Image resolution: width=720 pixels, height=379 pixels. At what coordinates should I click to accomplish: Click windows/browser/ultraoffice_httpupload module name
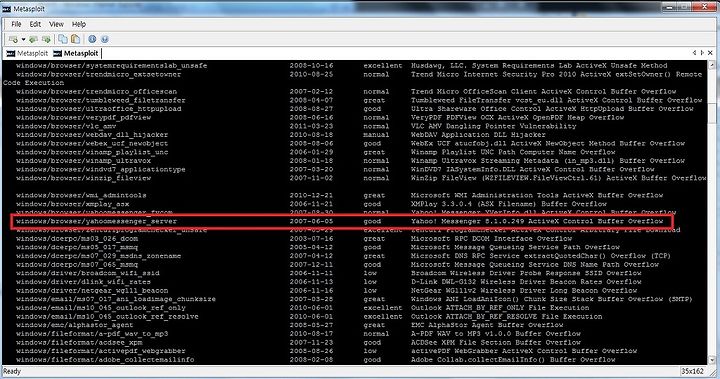pos(98,109)
